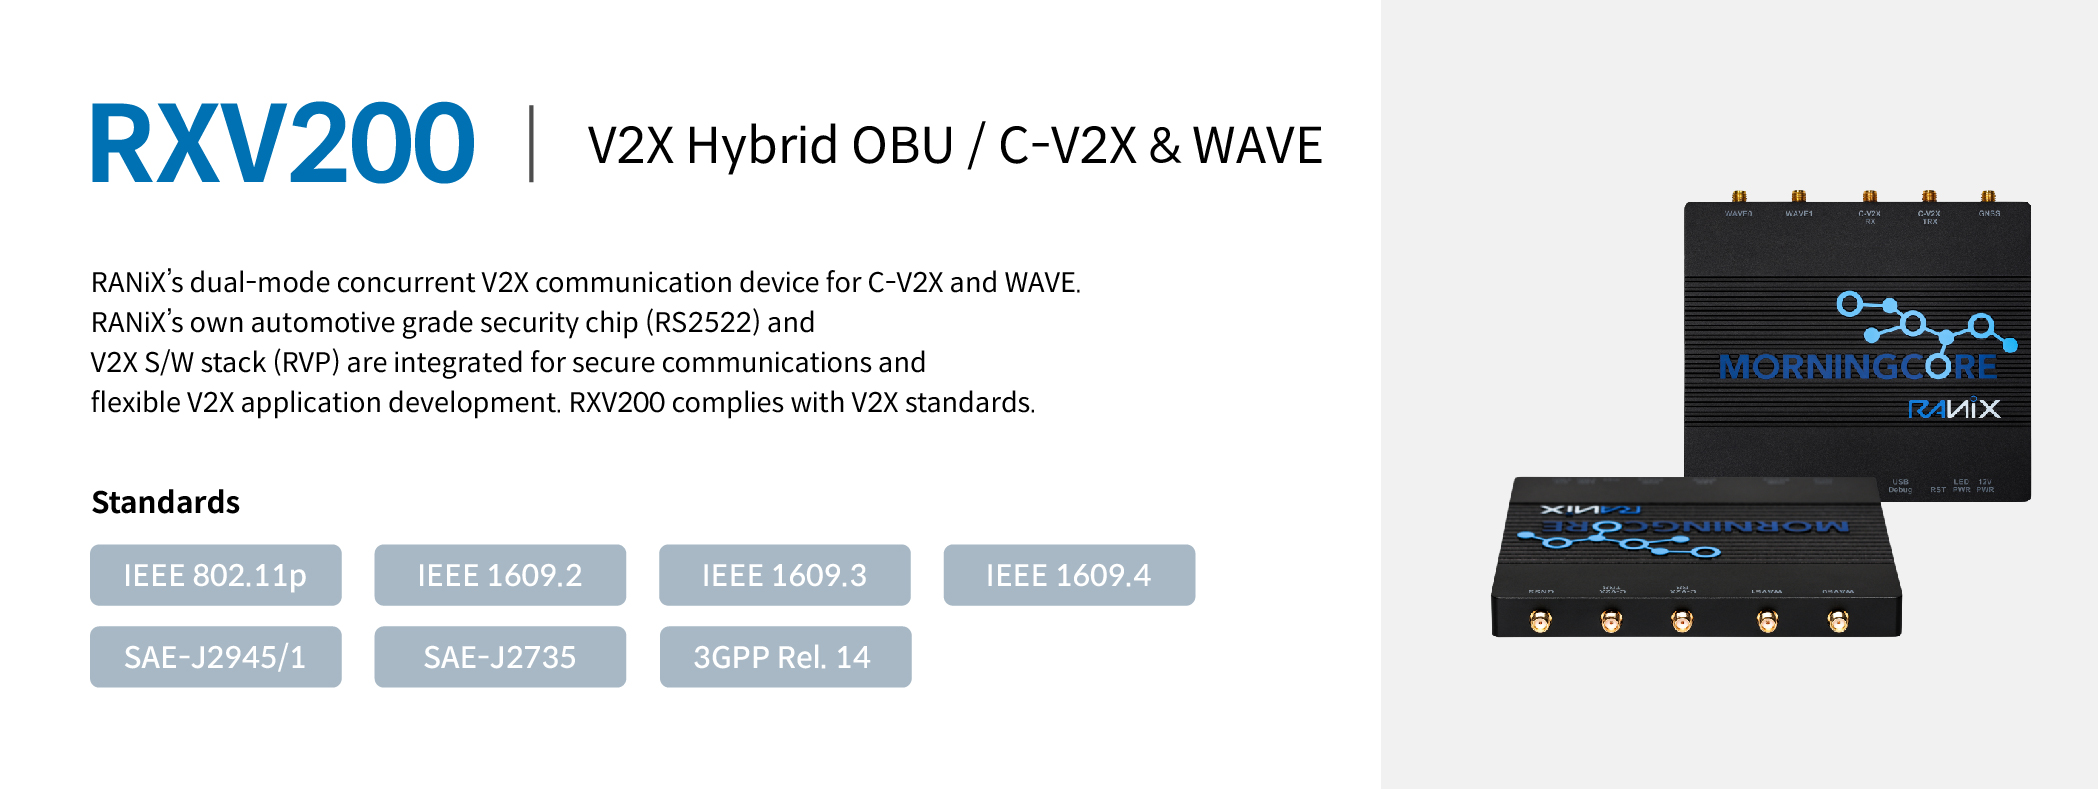The height and width of the screenshot is (789, 2098).
Task: Click the IEEE 802.11p standard badge
Action: click(216, 575)
